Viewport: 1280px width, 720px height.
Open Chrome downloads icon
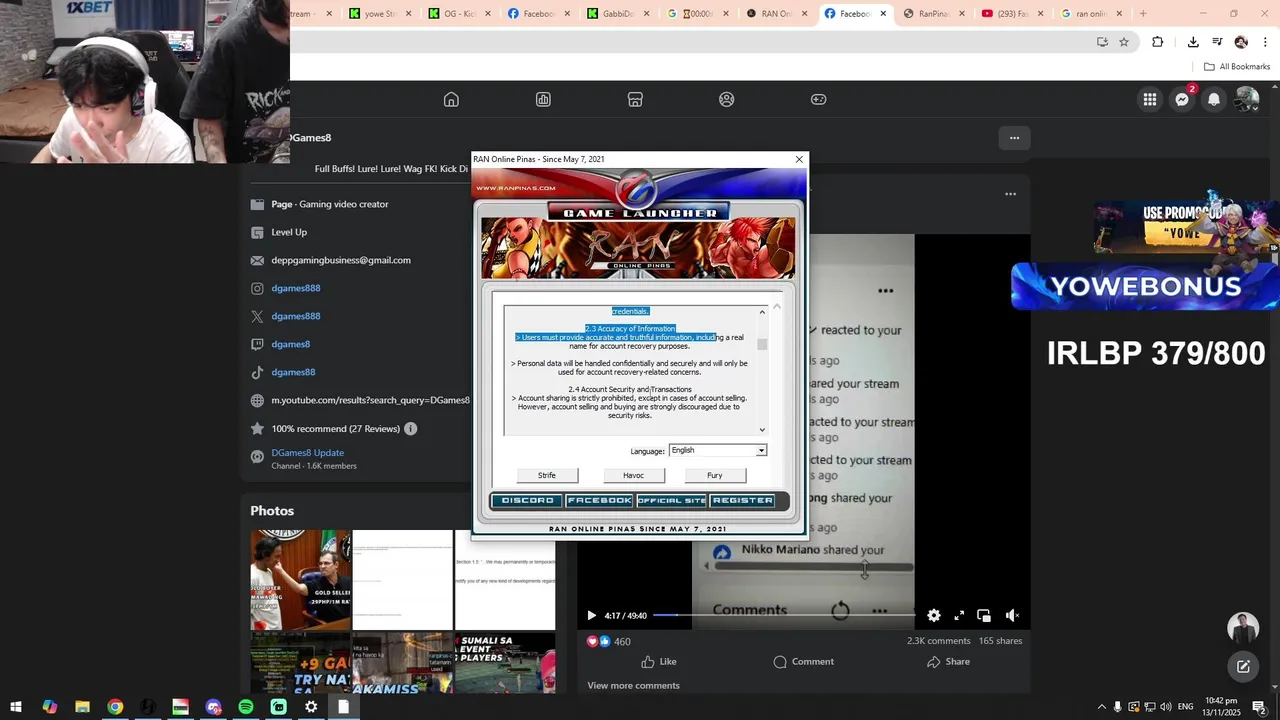(1193, 42)
